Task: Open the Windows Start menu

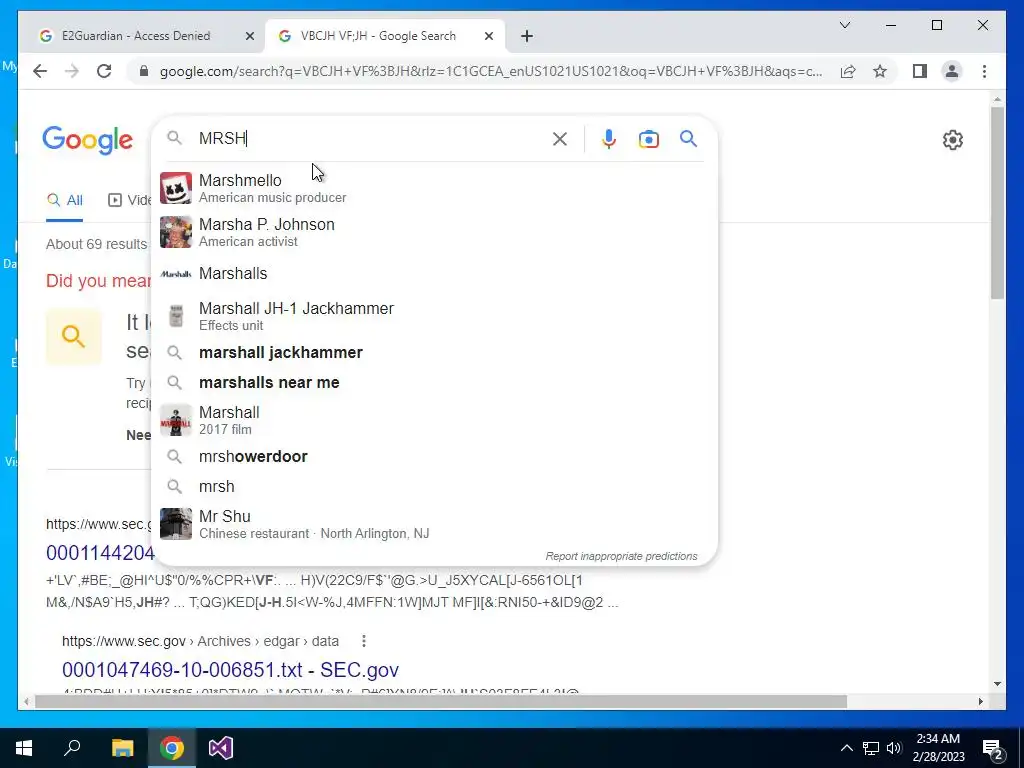Action: tap(24, 748)
